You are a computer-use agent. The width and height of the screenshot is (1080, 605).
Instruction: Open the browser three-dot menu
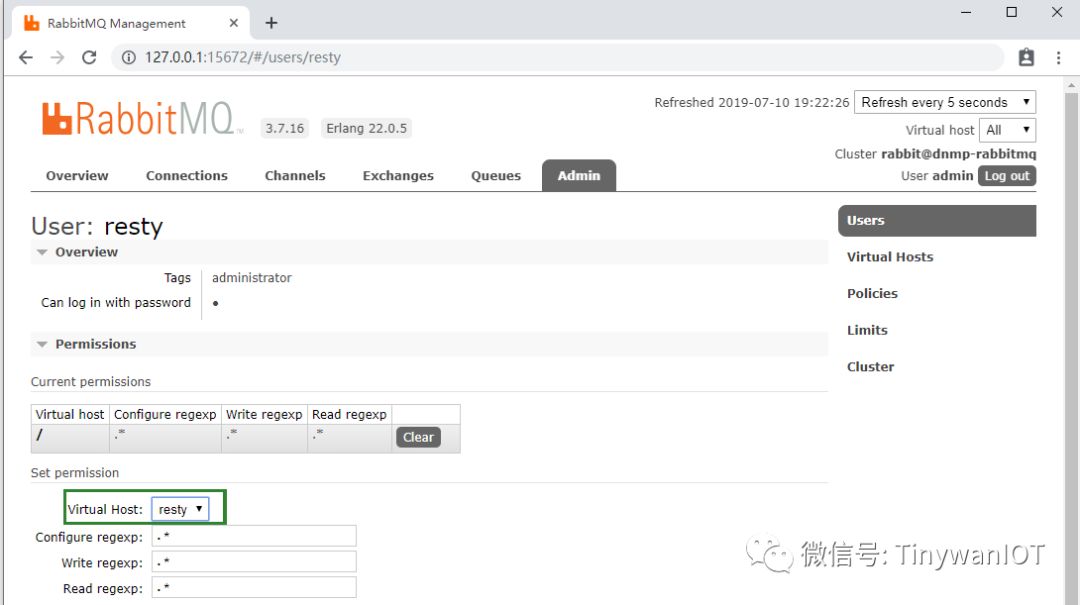point(1059,57)
